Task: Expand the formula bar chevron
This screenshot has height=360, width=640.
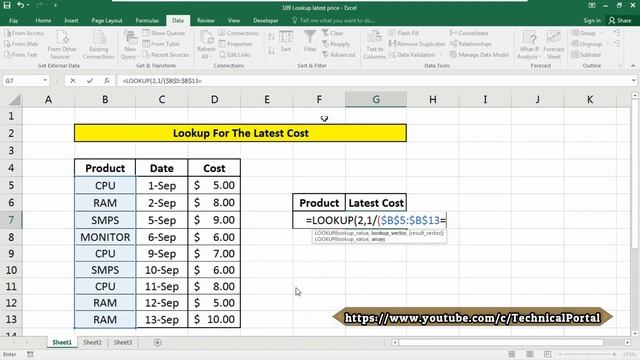Action: [x=633, y=80]
